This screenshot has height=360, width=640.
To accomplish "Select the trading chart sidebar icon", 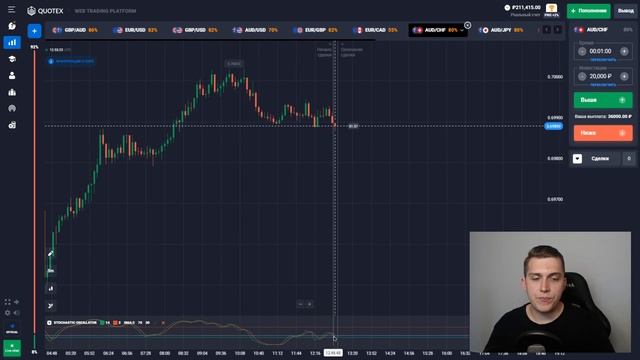I will 12,42.
